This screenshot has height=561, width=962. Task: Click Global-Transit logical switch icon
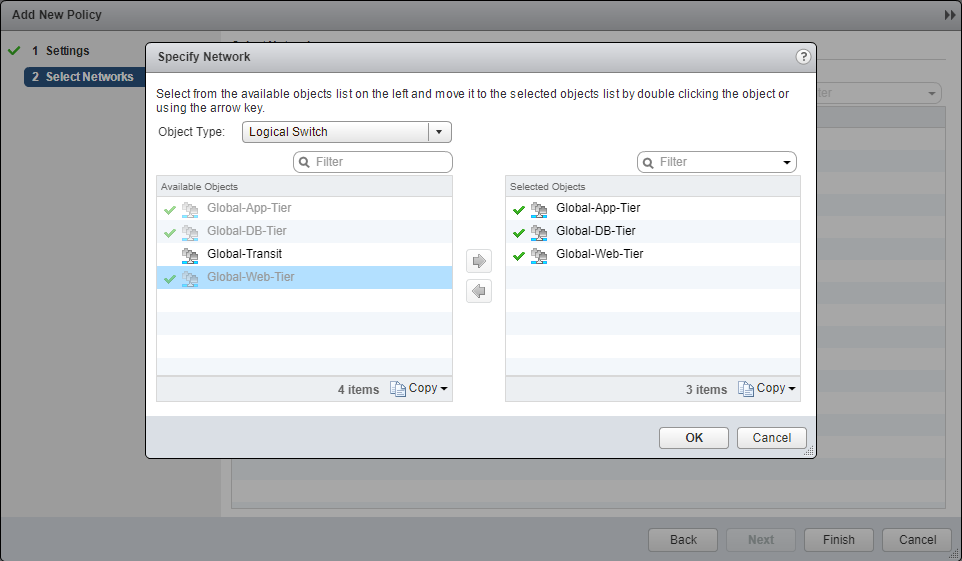point(190,254)
